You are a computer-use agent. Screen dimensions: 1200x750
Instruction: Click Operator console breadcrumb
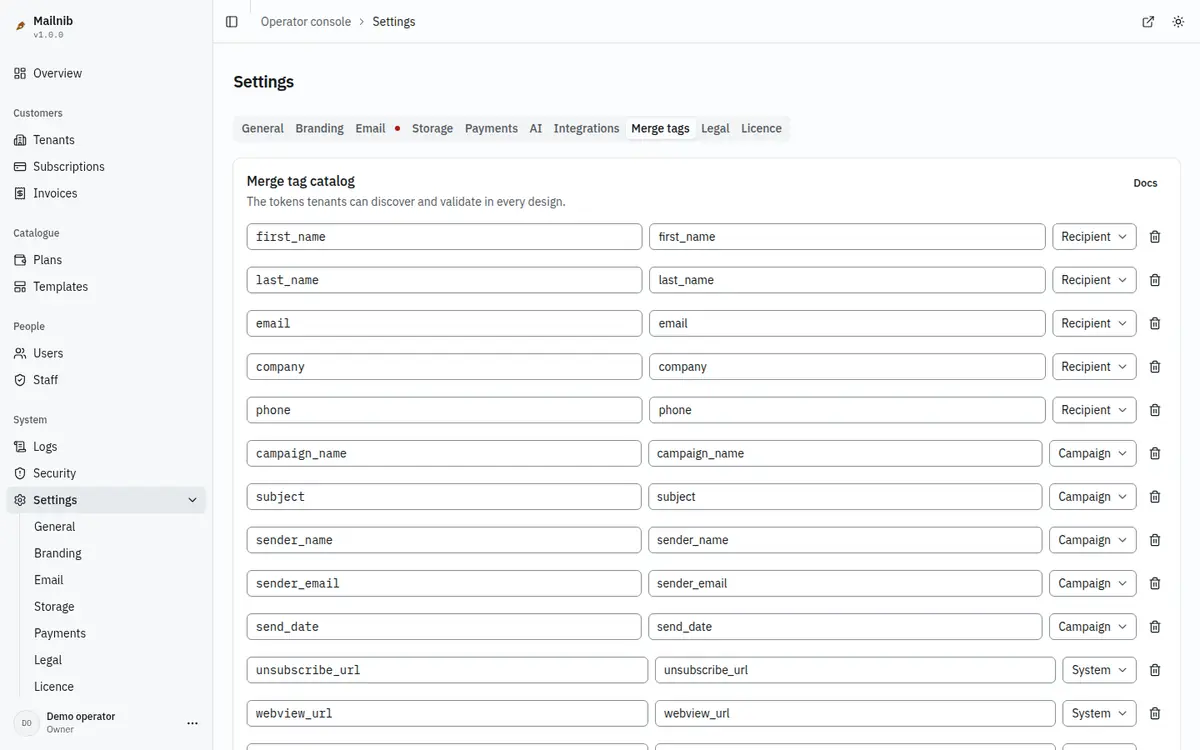click(x=306, y=22)
